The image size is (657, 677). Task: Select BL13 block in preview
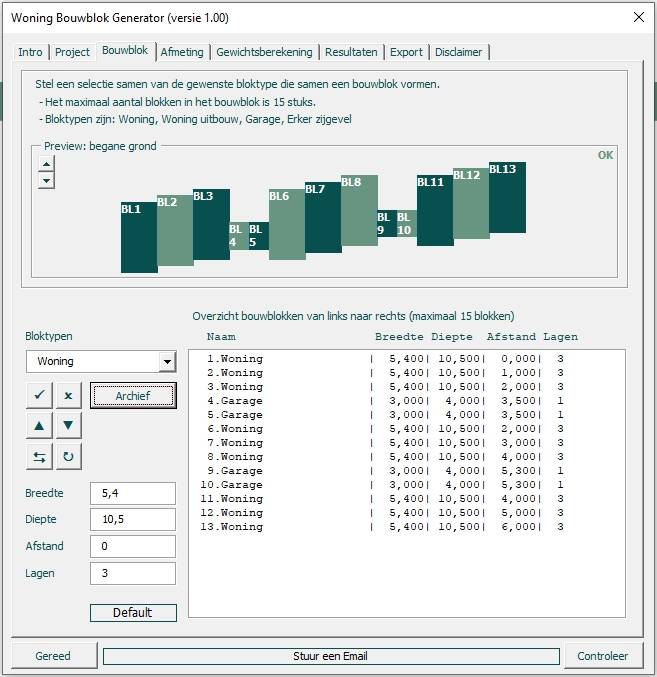pos(507,197)
